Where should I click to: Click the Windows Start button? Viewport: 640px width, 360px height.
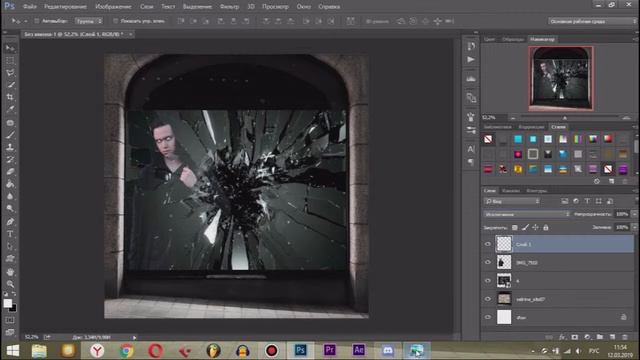[13, 351]
